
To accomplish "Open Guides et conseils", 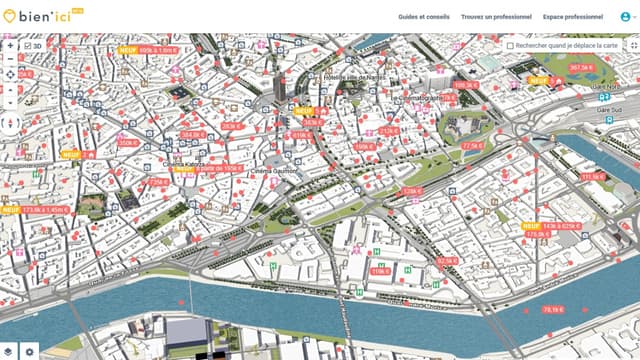I will 424,17.
